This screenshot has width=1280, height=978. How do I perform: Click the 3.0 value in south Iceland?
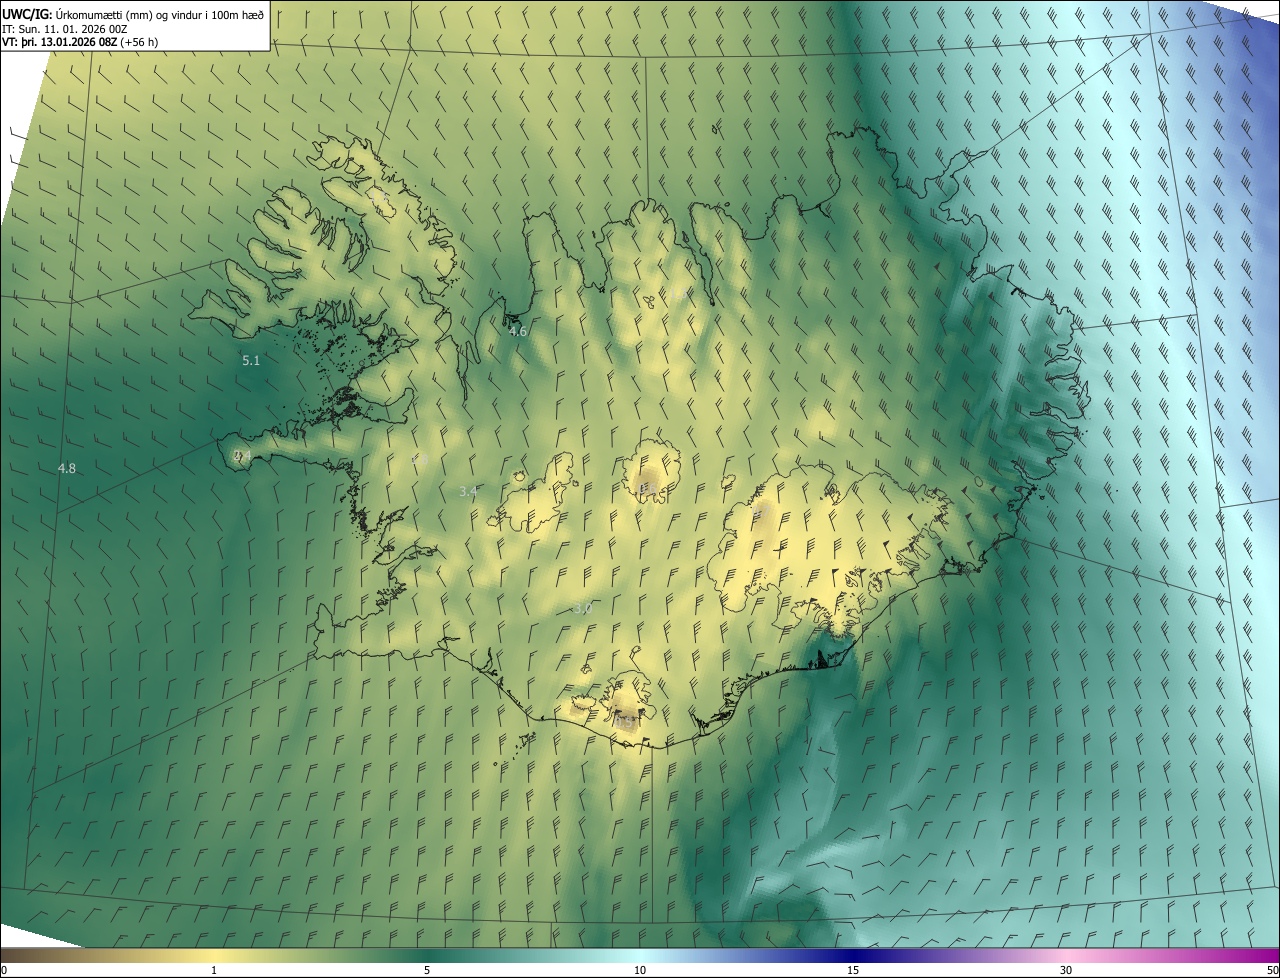coord(583,608)
